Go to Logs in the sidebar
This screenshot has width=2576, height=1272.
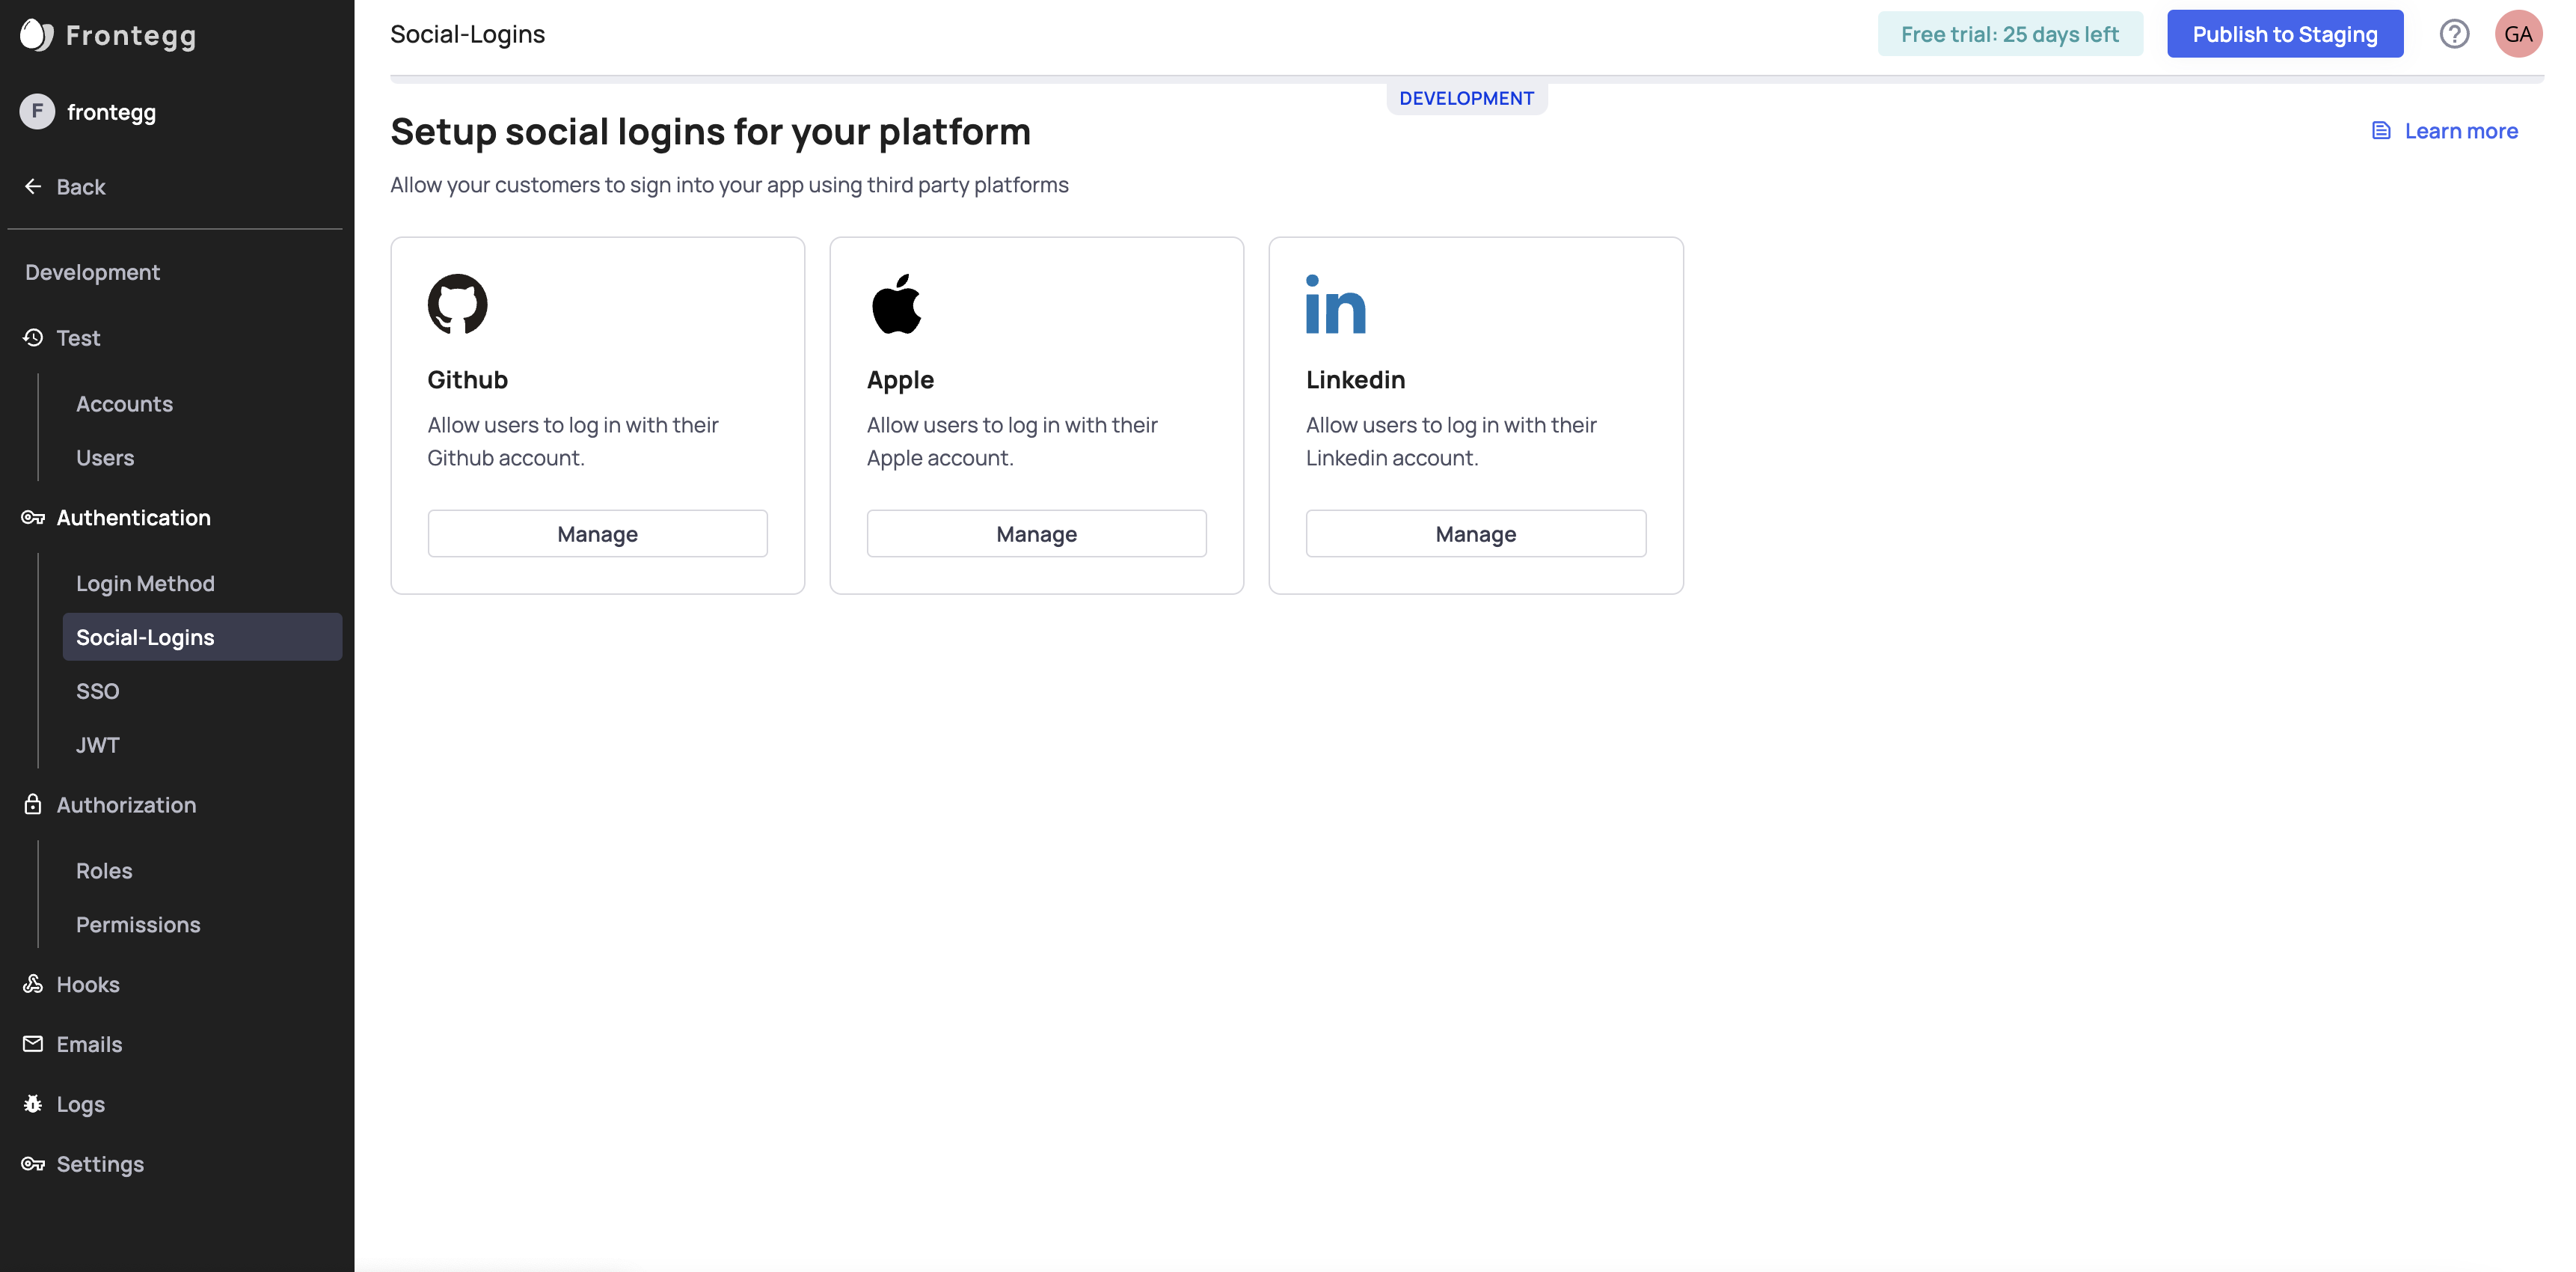[80, 1104]
